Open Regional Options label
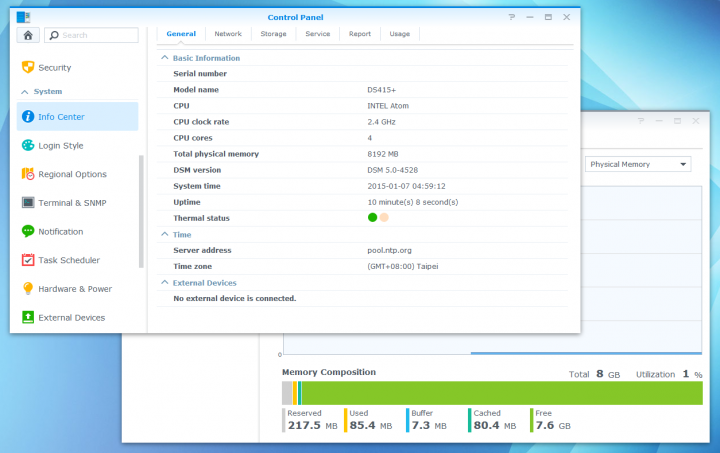Viewport: 720px width, 453px height. [x=72, y=174]
